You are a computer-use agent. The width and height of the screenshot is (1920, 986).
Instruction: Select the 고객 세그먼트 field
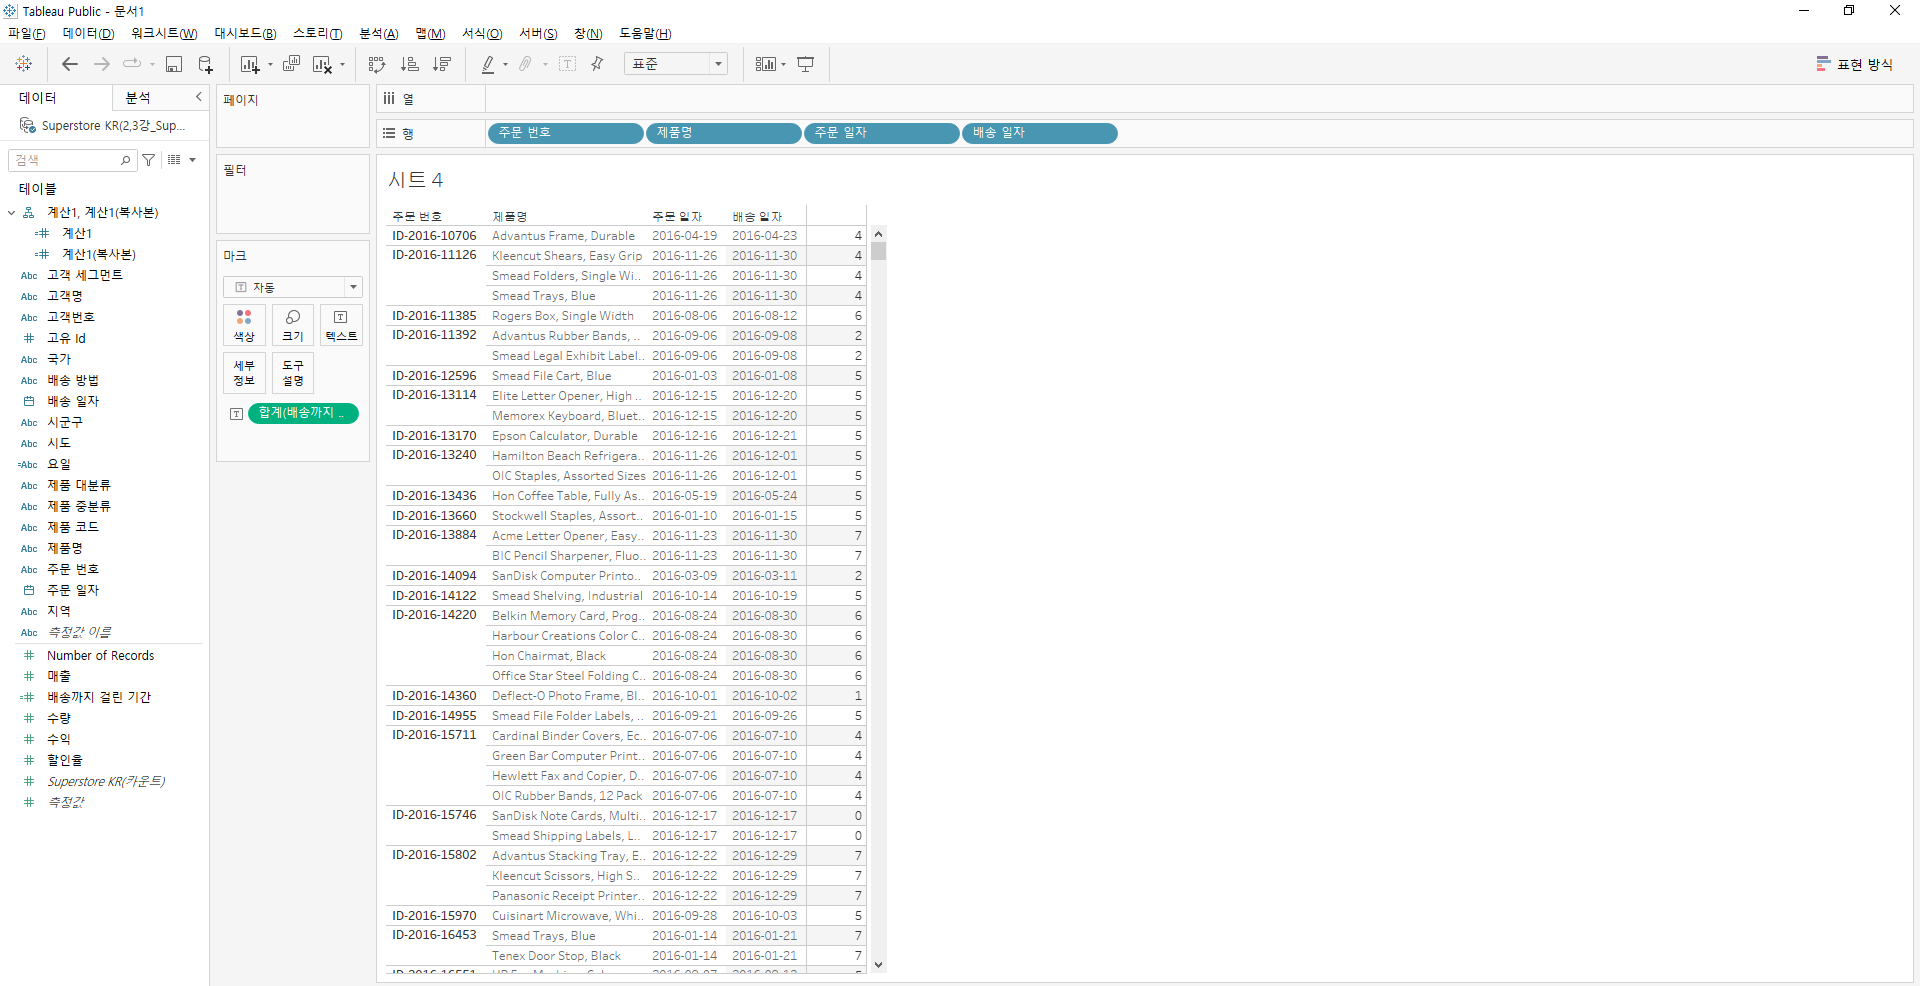pyautogui.click(x=85, y=275)
